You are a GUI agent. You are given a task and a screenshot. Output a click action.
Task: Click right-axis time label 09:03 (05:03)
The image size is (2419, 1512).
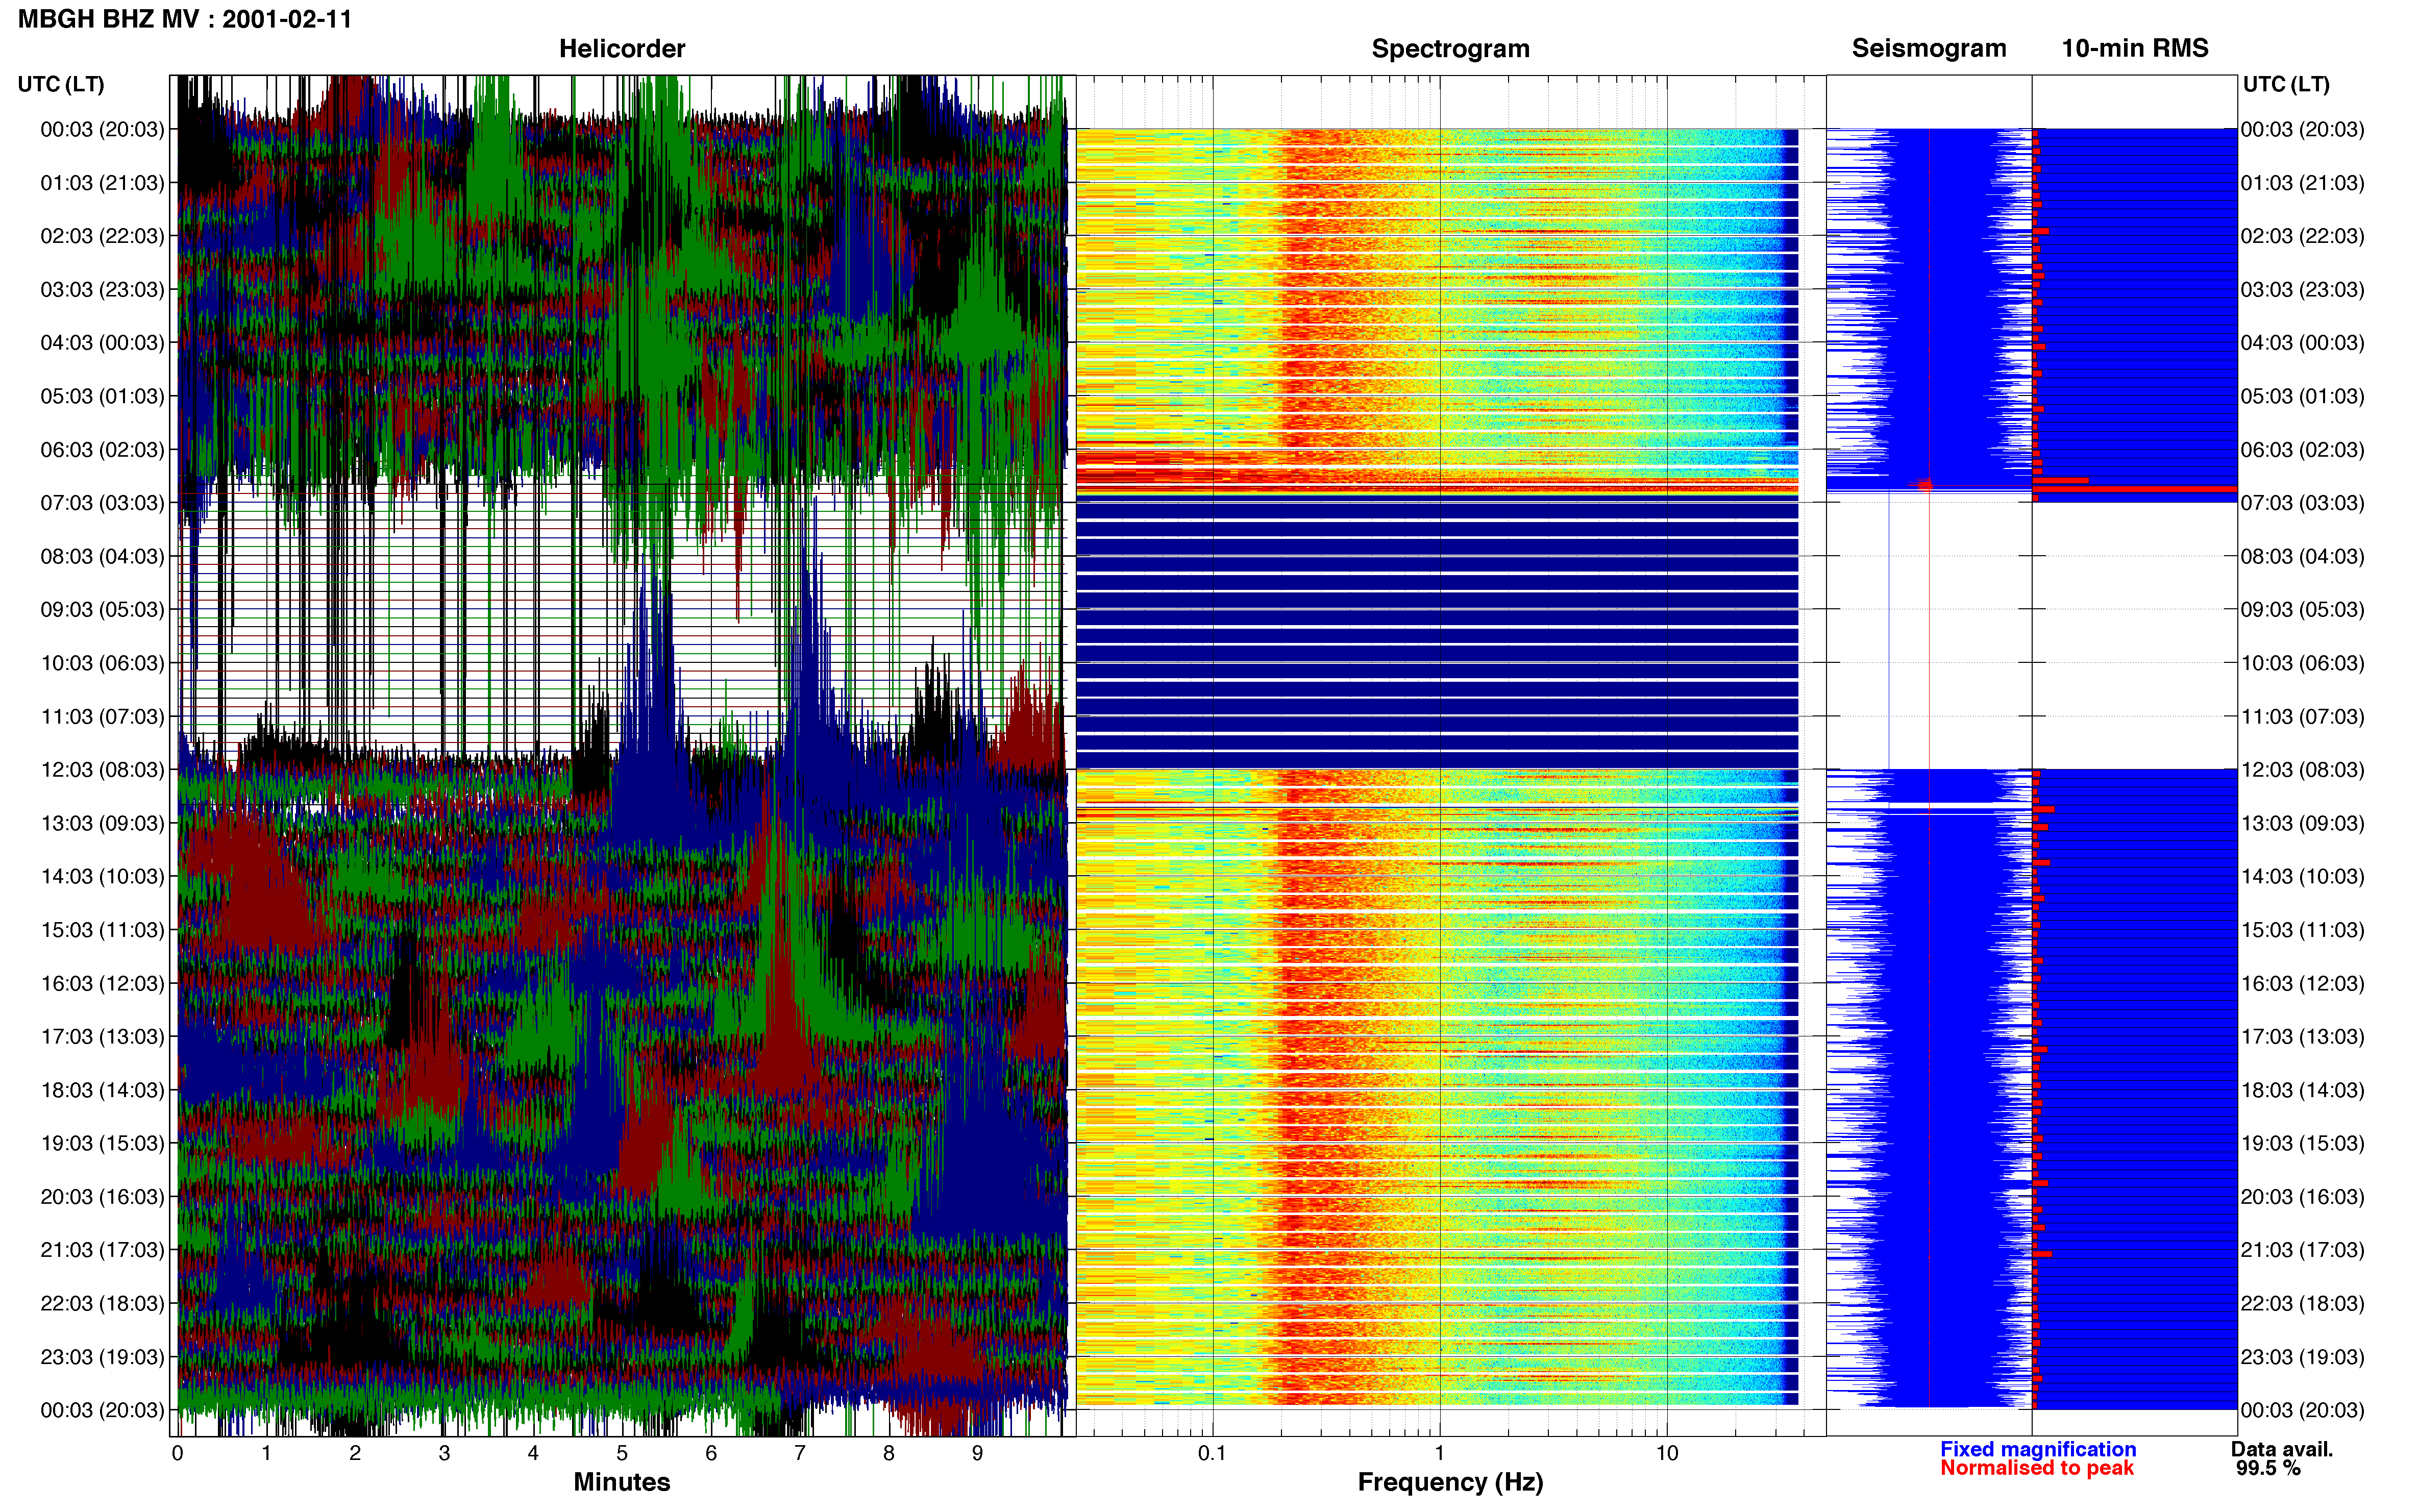click(2303, 609)
